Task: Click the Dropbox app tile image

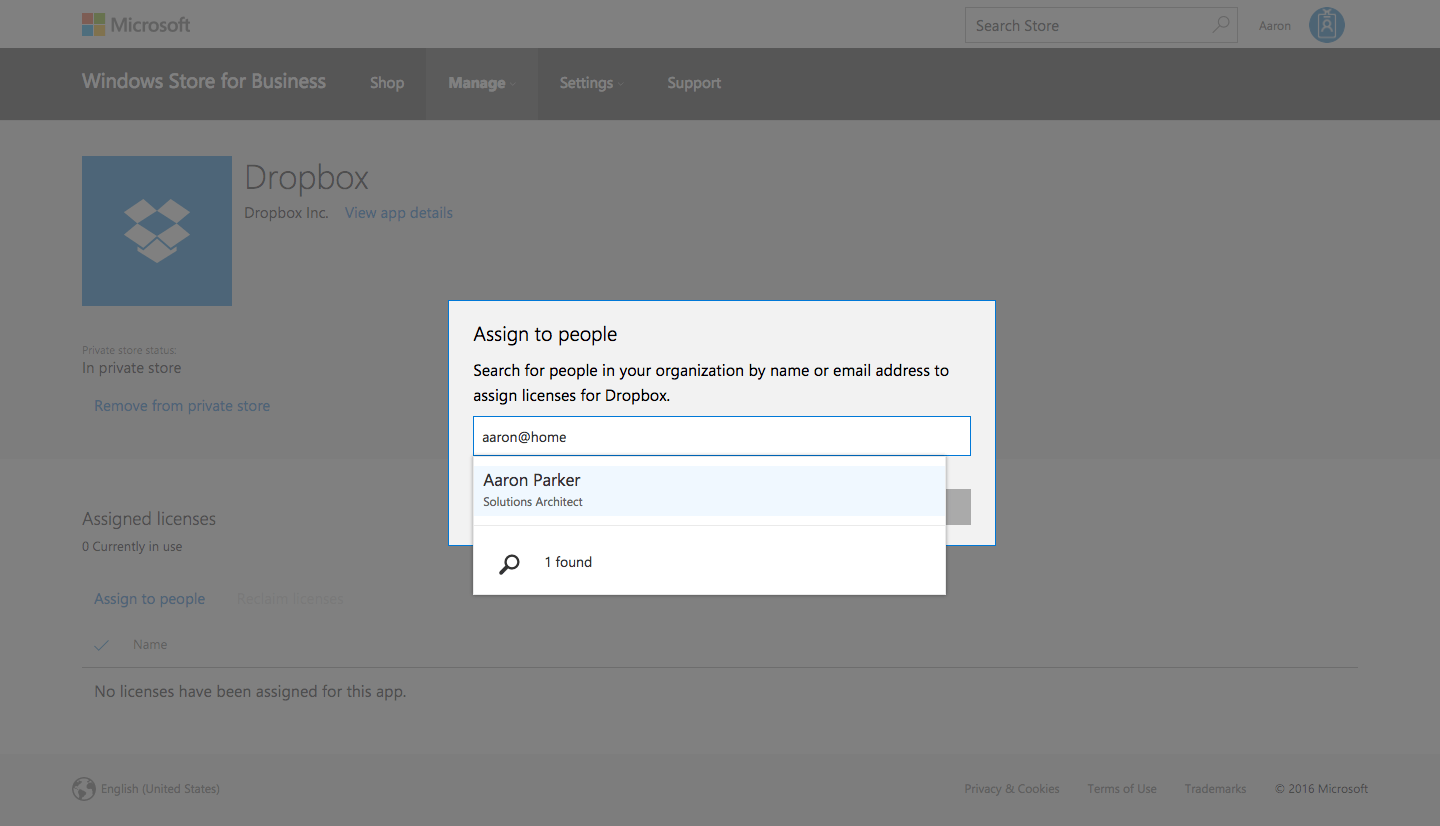Action: click(x=157, y=231)
